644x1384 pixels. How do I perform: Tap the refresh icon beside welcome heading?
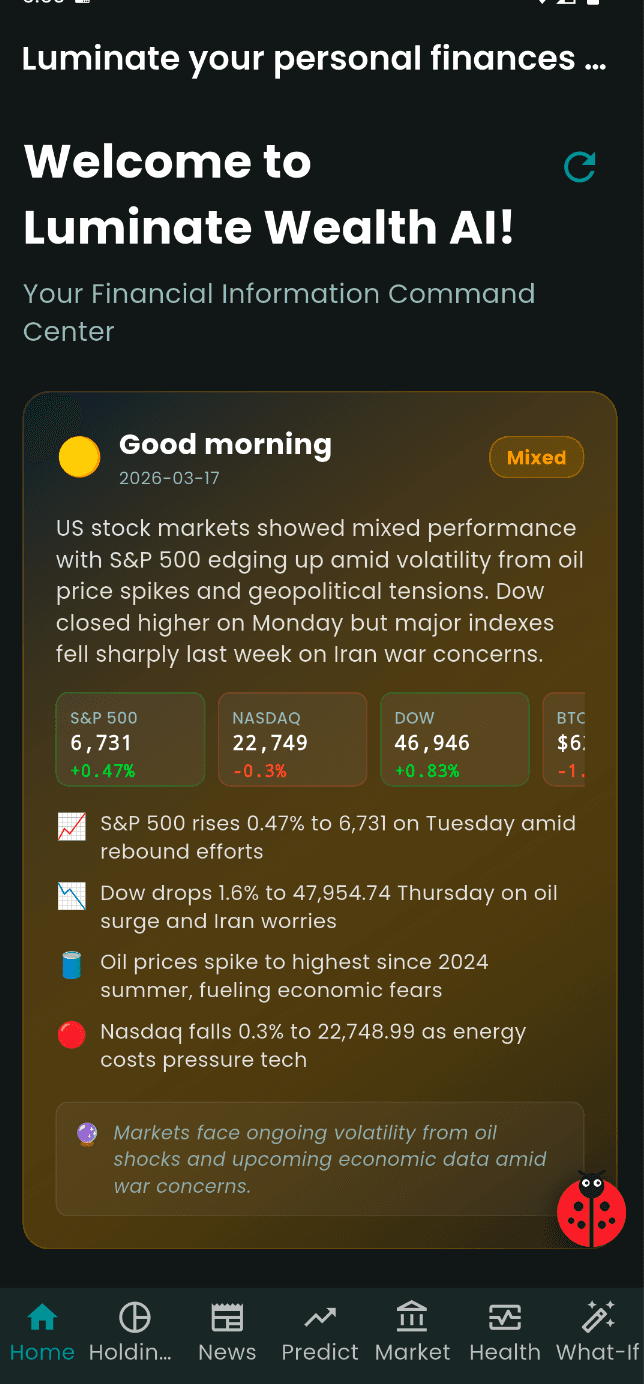click(580, 167)
